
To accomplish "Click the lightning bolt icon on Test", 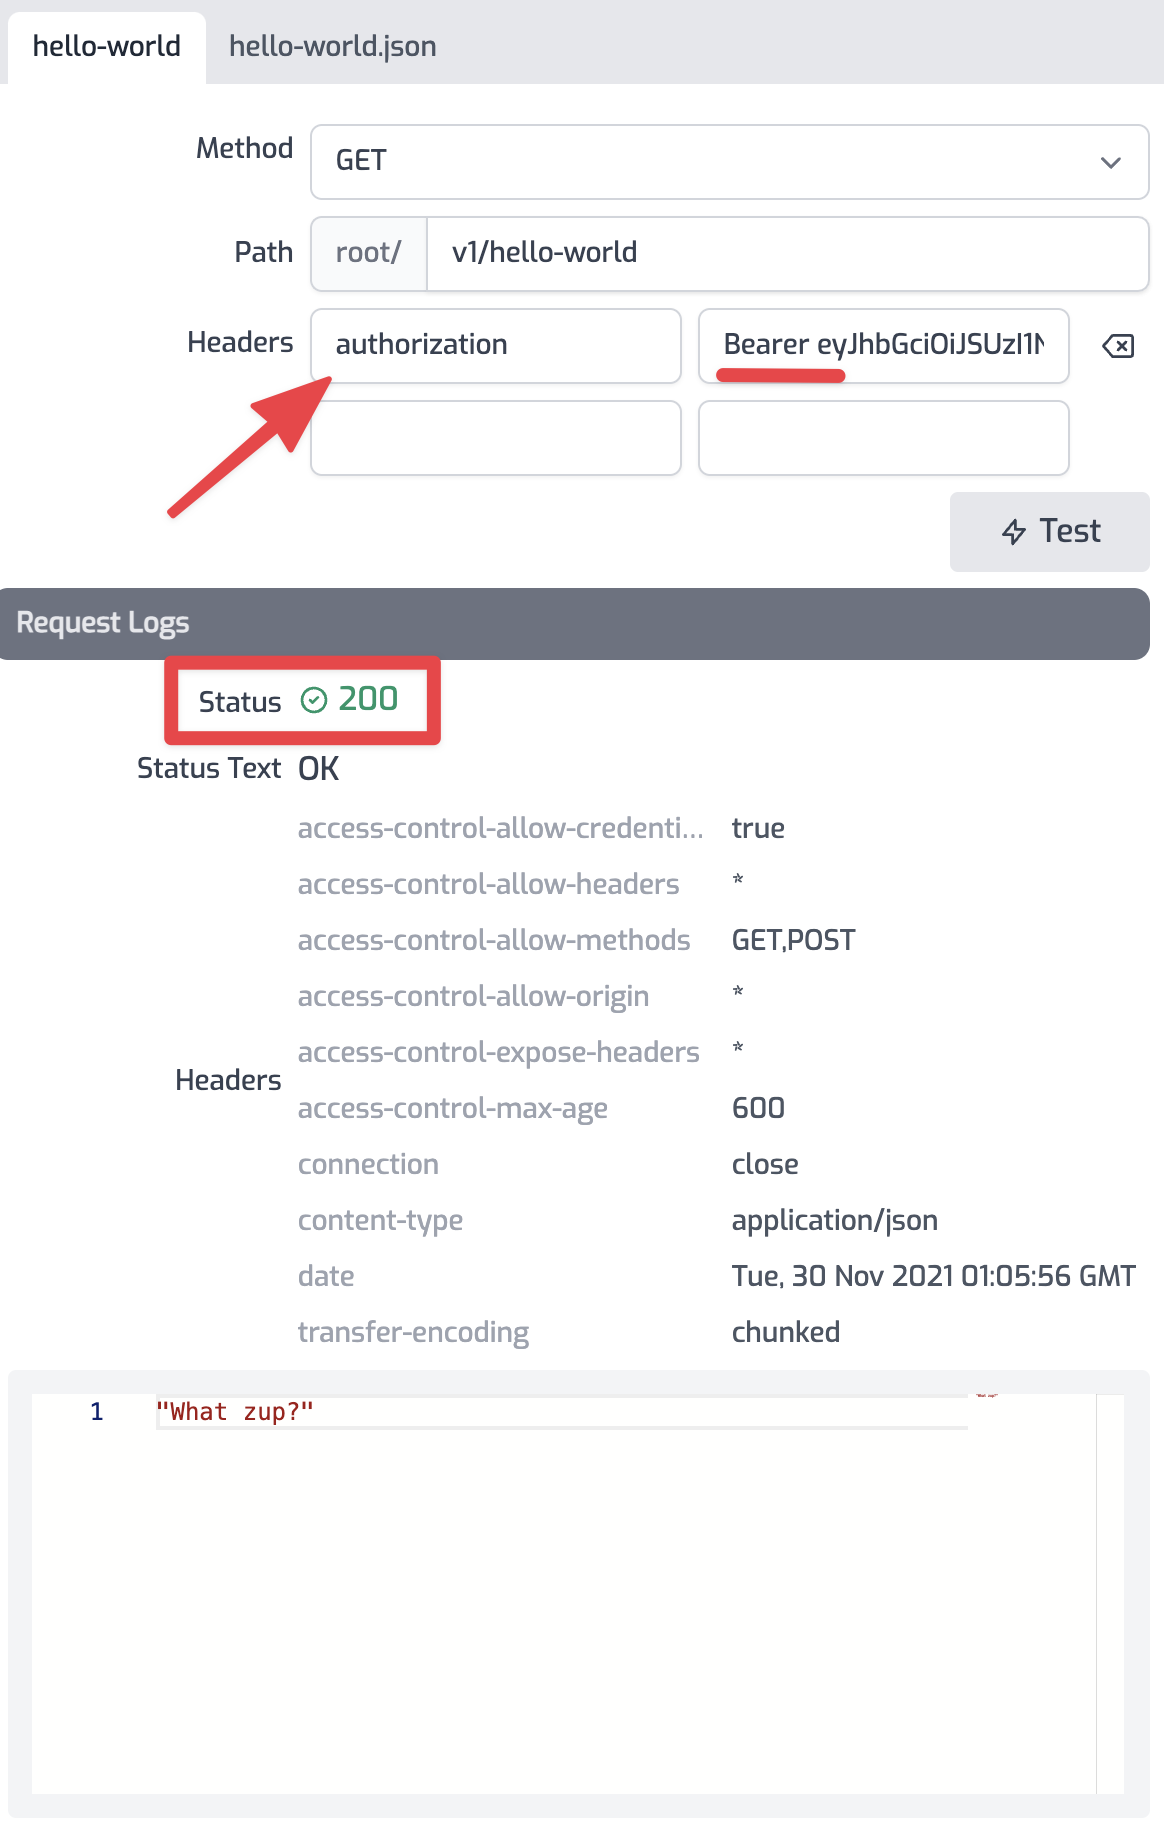I will (x=1014, y=532).
